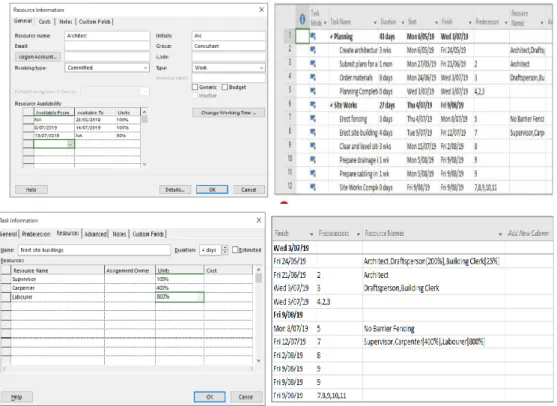Click task mode icon for Erect fencing row
This screenshot has height=406, width=557.
(313, 119)
